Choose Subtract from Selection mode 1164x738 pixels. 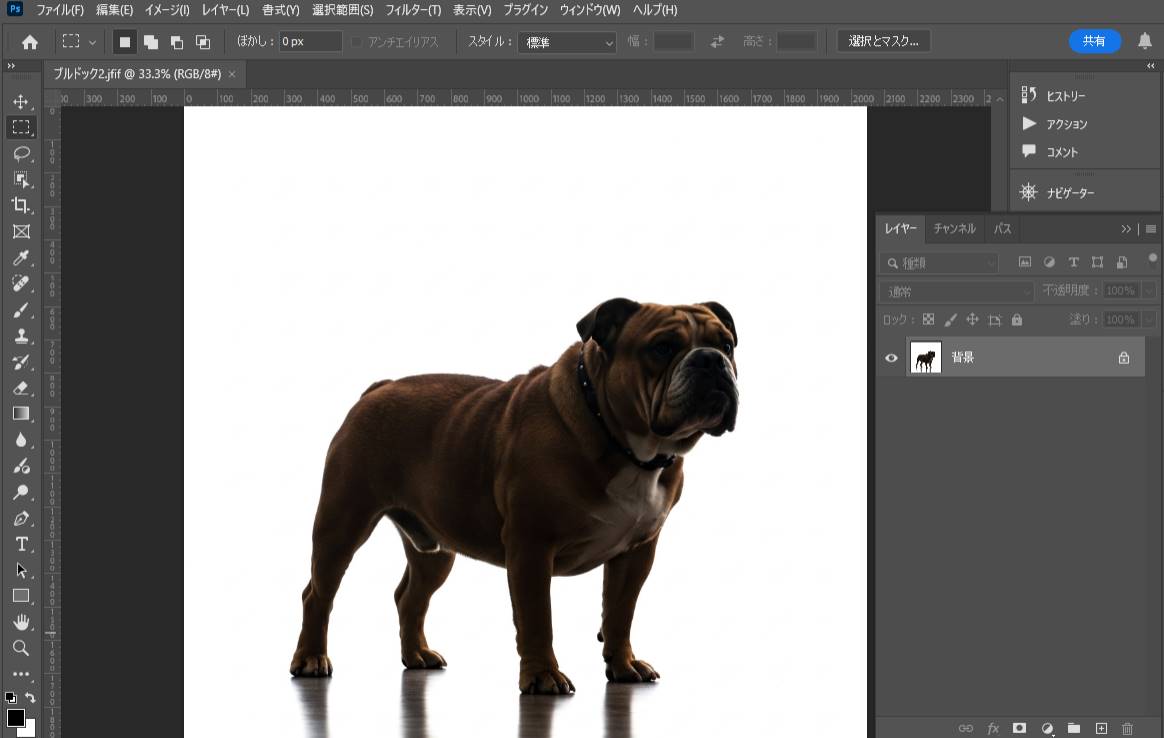[x=177, y=42]
